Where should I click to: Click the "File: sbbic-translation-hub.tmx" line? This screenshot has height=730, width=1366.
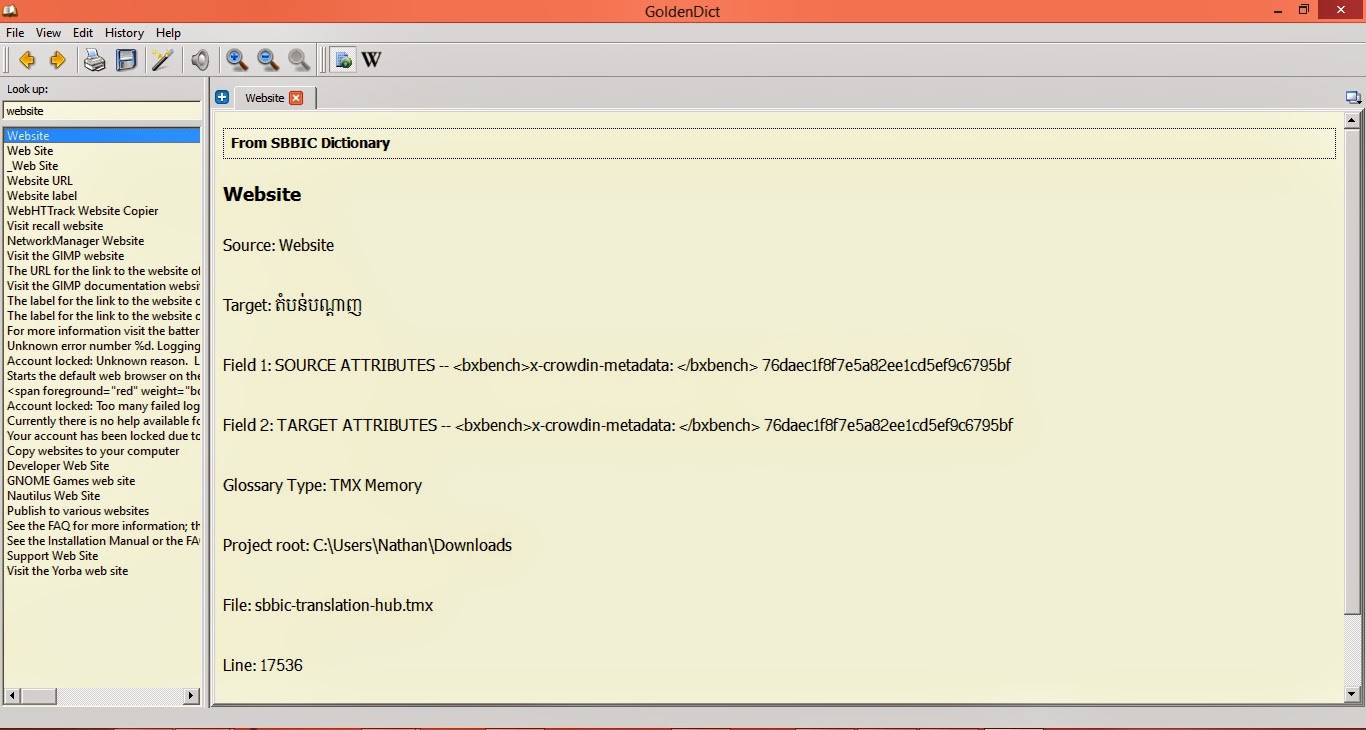tap(328, 606)
